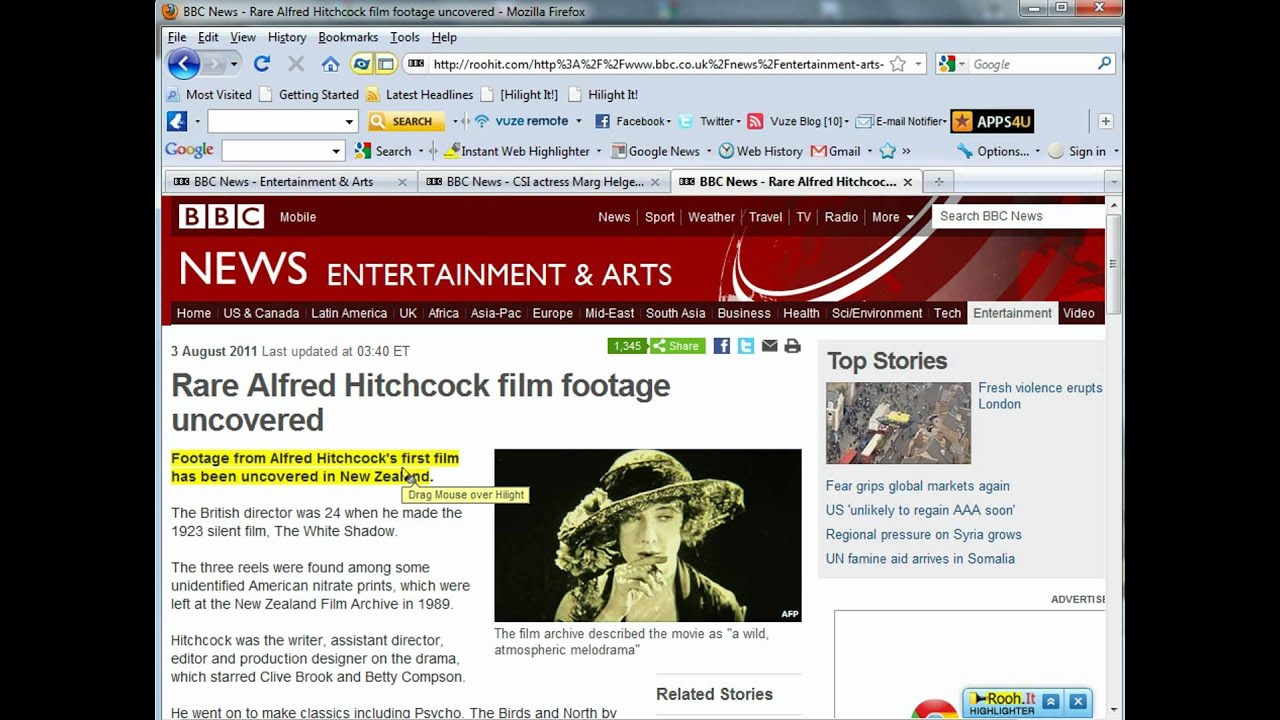1280x720 pixels.
Task: Click the Google toolbar bookmarks star
Action: coord(887,151)
